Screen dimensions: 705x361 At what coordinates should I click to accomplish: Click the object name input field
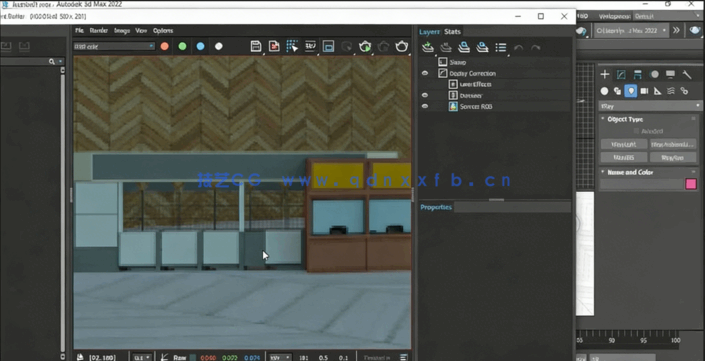[642, 184]
